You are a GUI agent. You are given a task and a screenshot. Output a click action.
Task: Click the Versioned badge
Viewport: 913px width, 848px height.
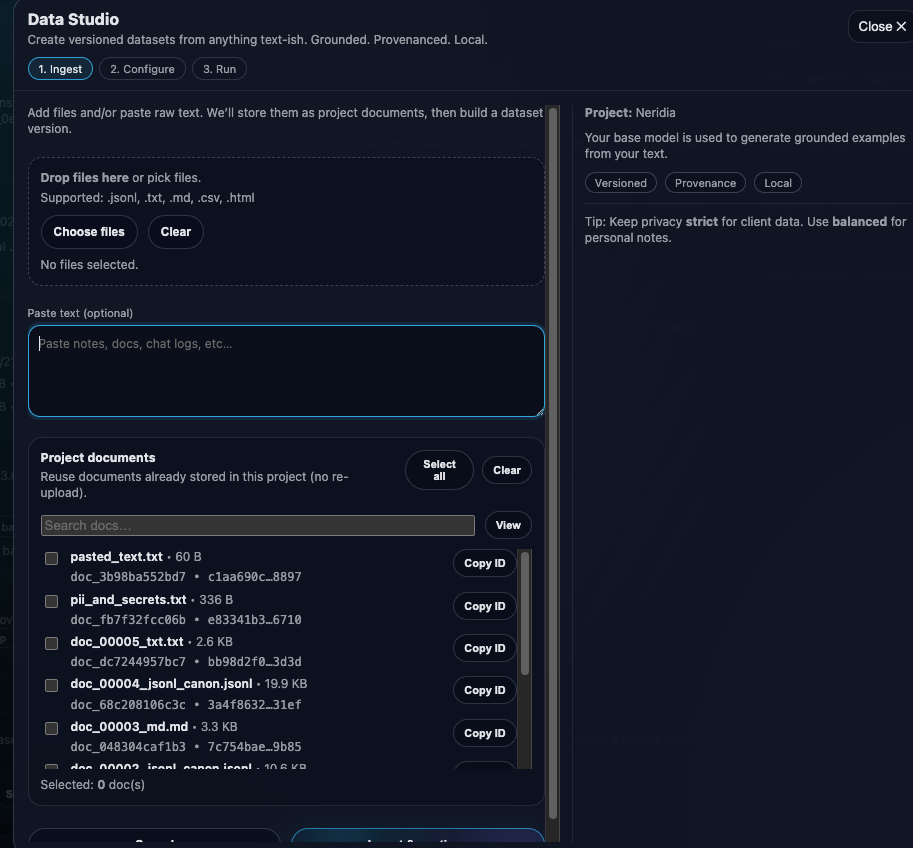click(x=620, y=182)
